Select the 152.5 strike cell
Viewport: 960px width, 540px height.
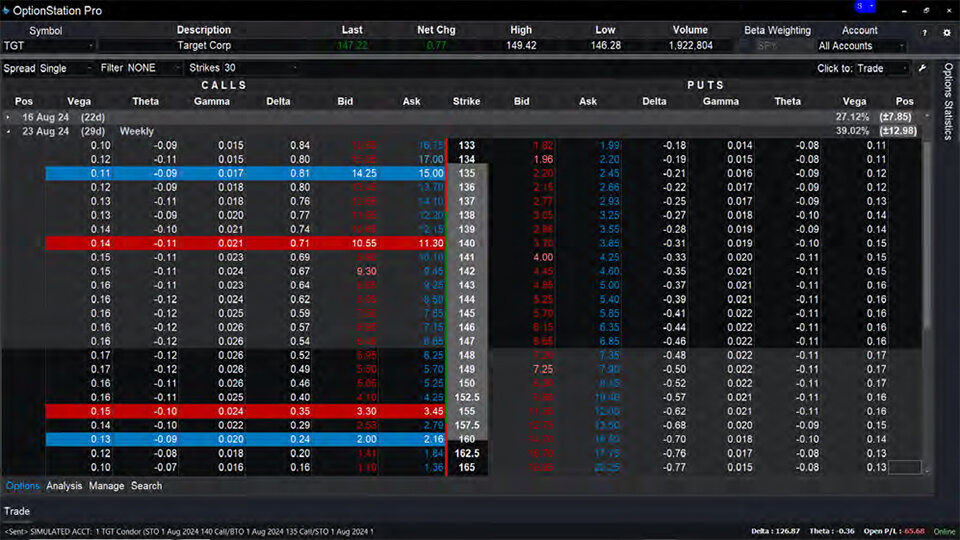pyautogui.click(x=467, y=397)
